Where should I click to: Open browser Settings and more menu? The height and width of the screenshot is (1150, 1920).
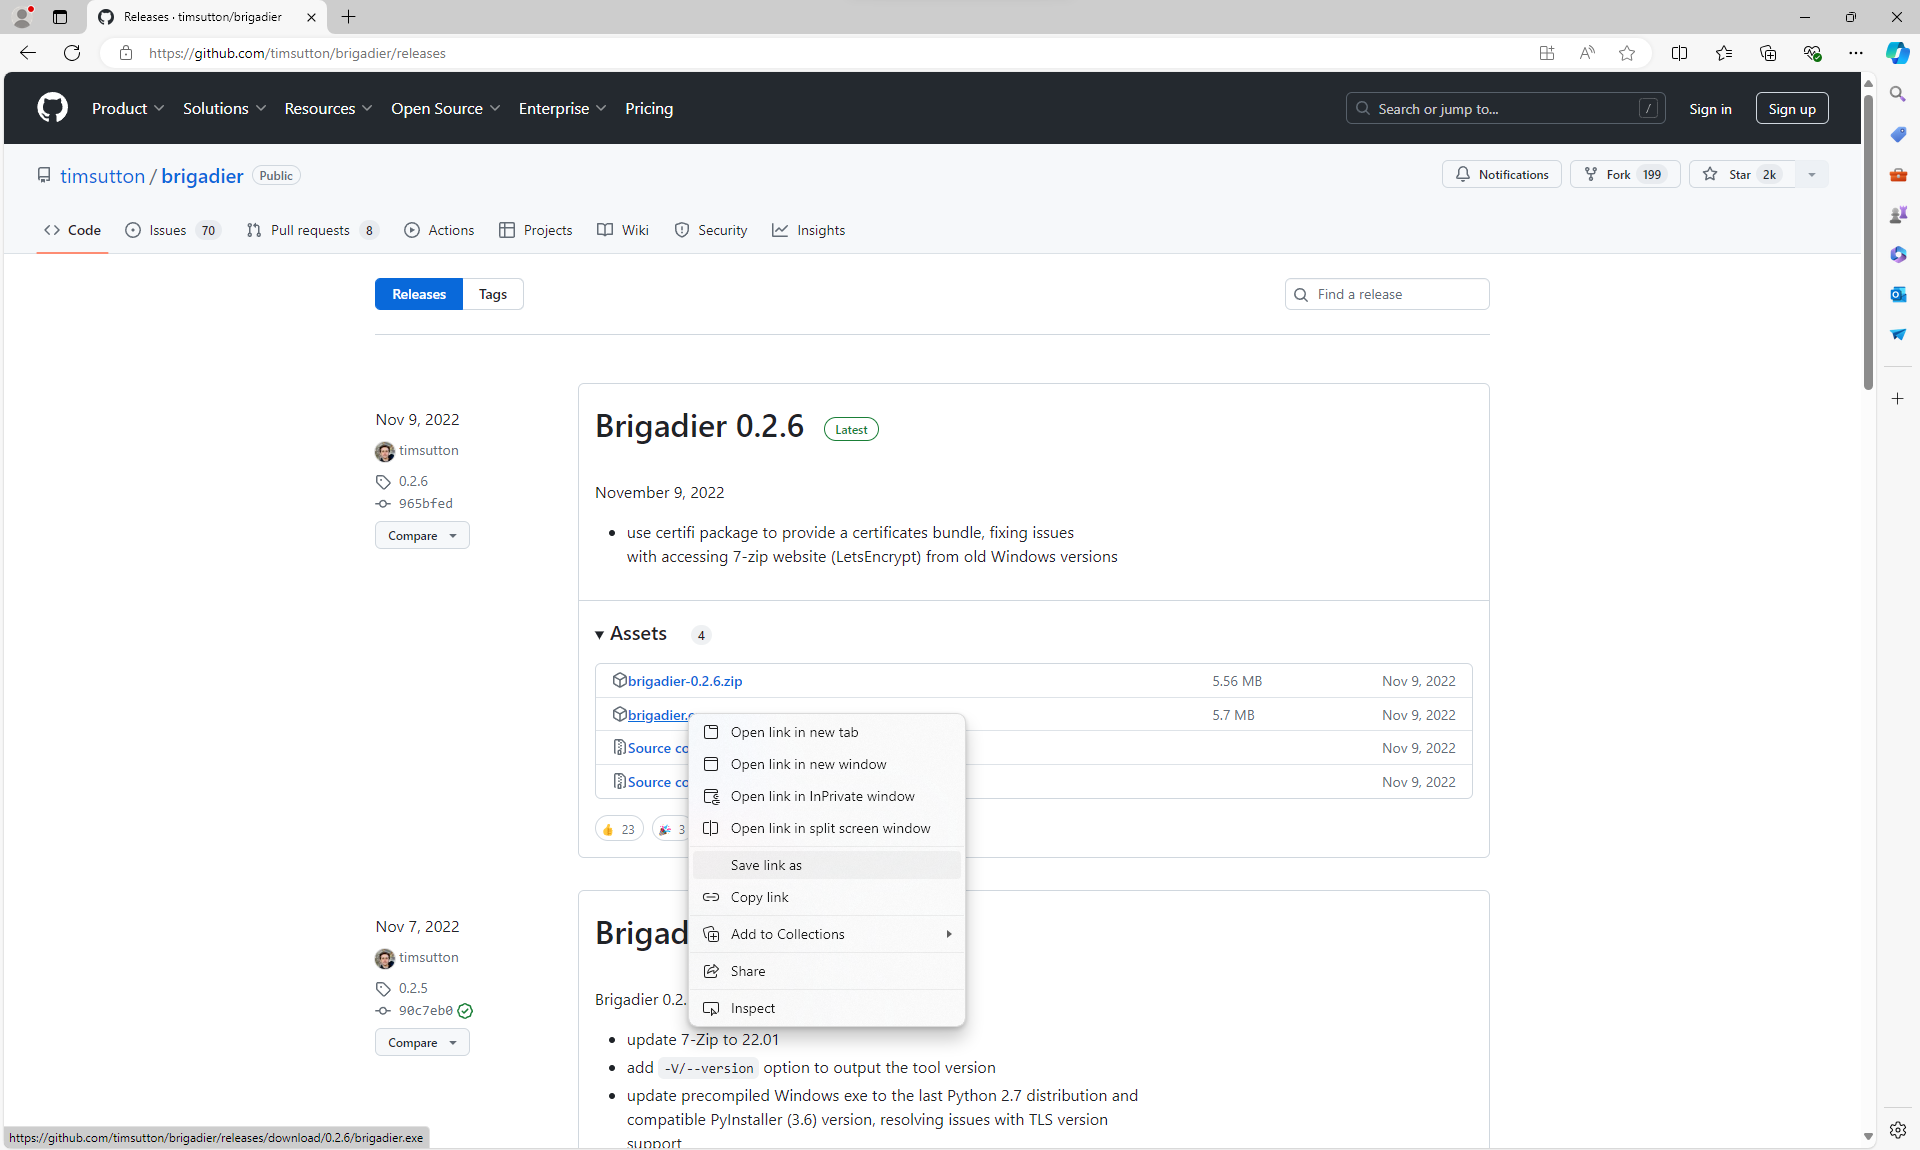(x=1855, y=53)
